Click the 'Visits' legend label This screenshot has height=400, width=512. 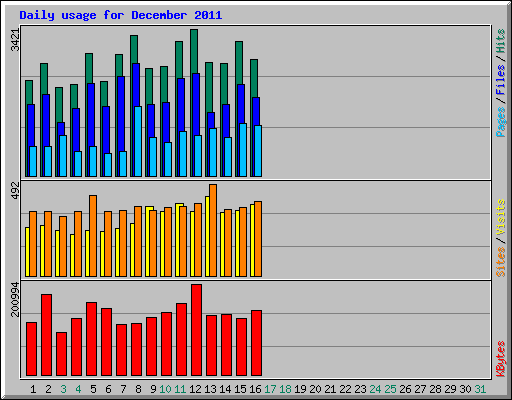pyautogui.click(x=501, y=217)
